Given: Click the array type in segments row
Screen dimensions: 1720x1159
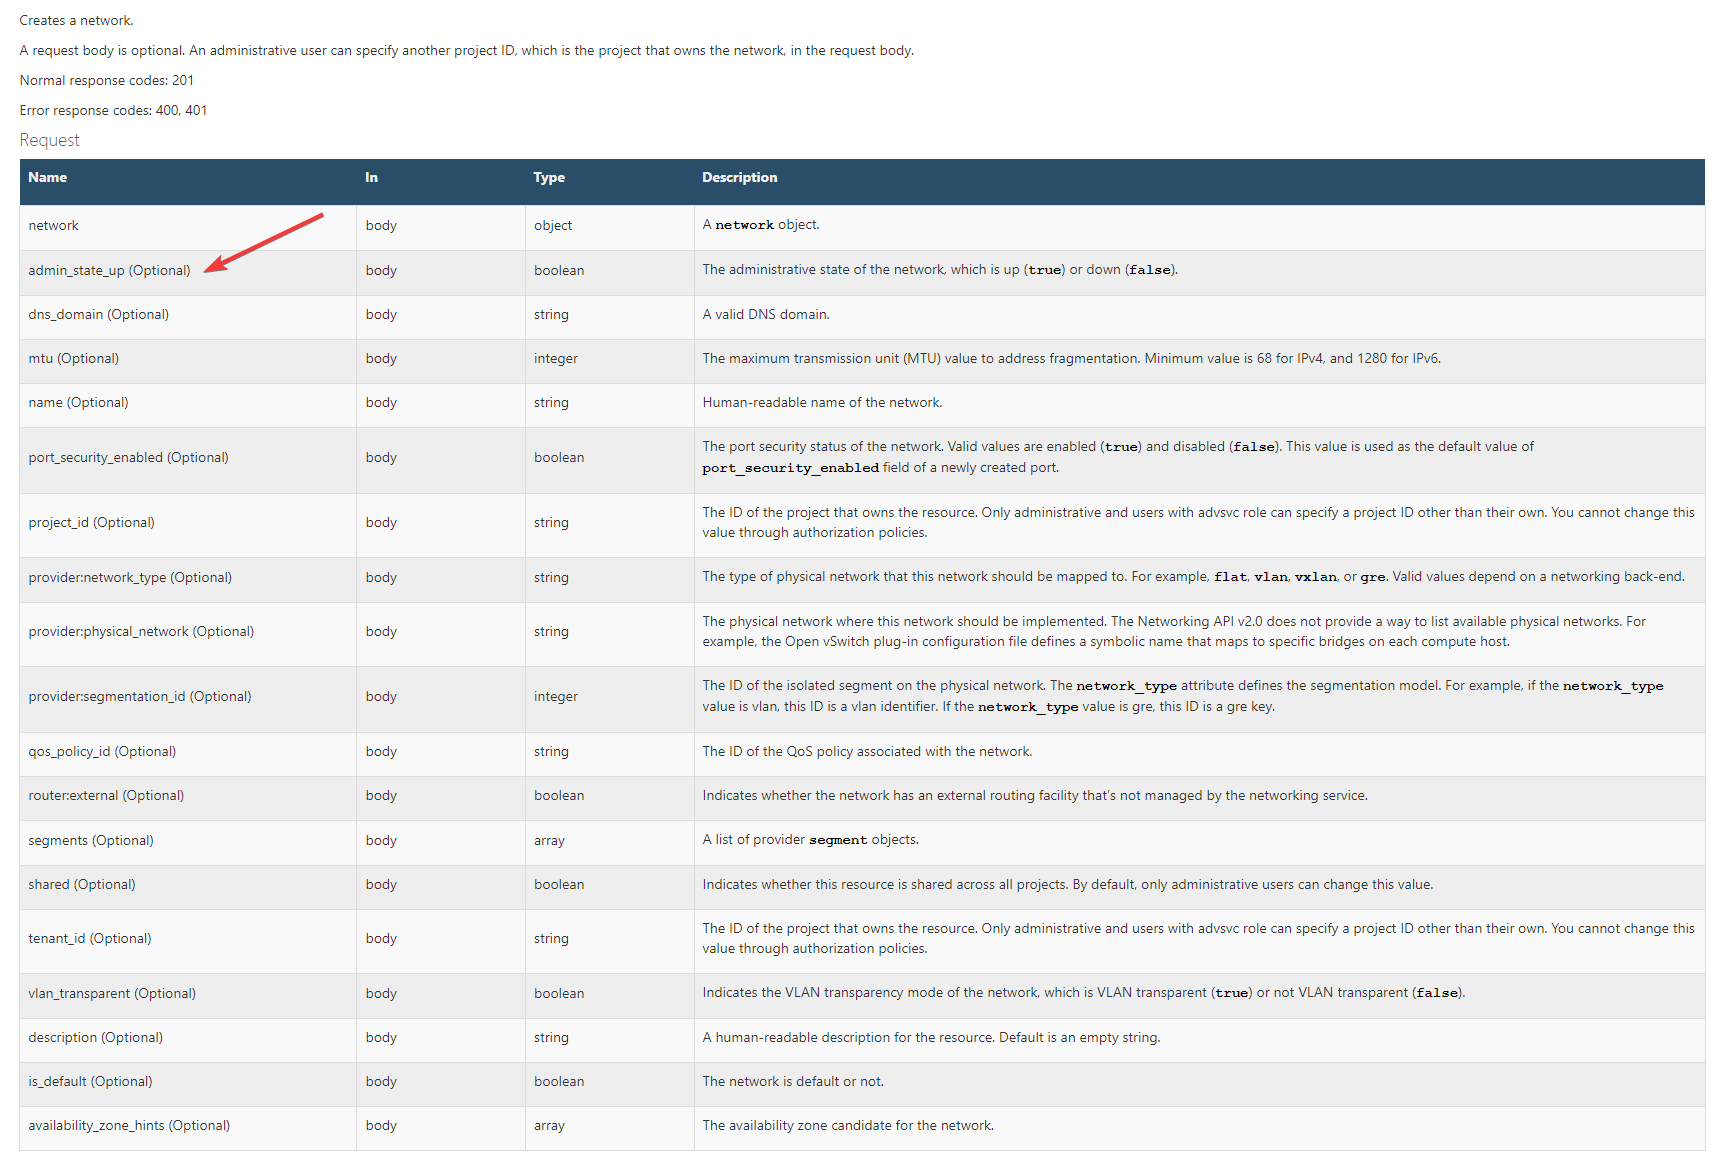Looking at the screenshot, I should tap(549, 841).
